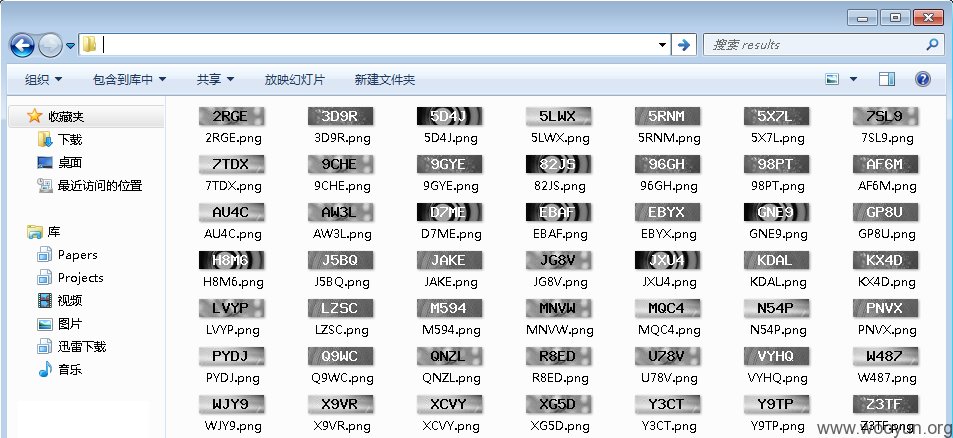Screen dimensions: 953x438
Task: Click in the 搜索 results search field
Action: [x=814, y=44]
